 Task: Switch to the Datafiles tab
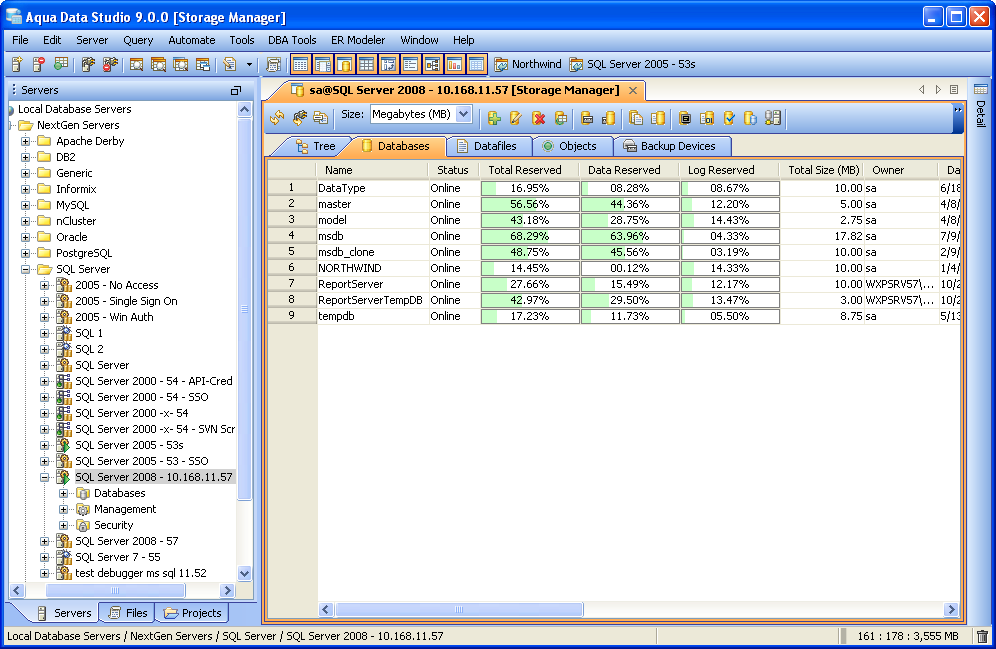(x=486, y=146)
